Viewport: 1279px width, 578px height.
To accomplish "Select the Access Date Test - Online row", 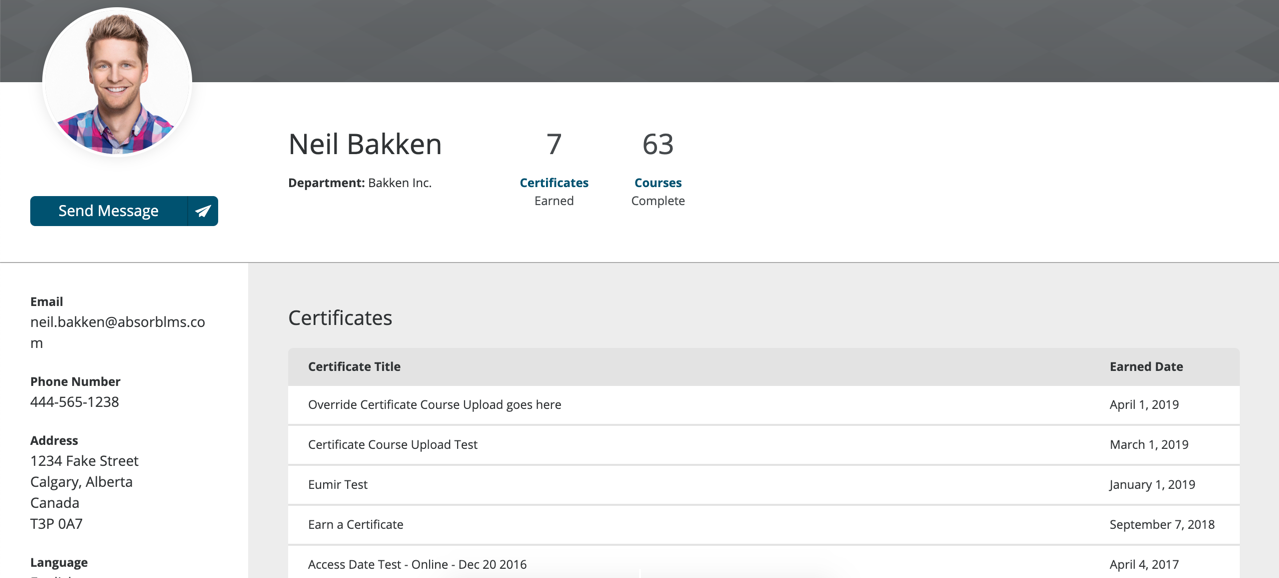I will pyautogui.click(x=764, y=562).
